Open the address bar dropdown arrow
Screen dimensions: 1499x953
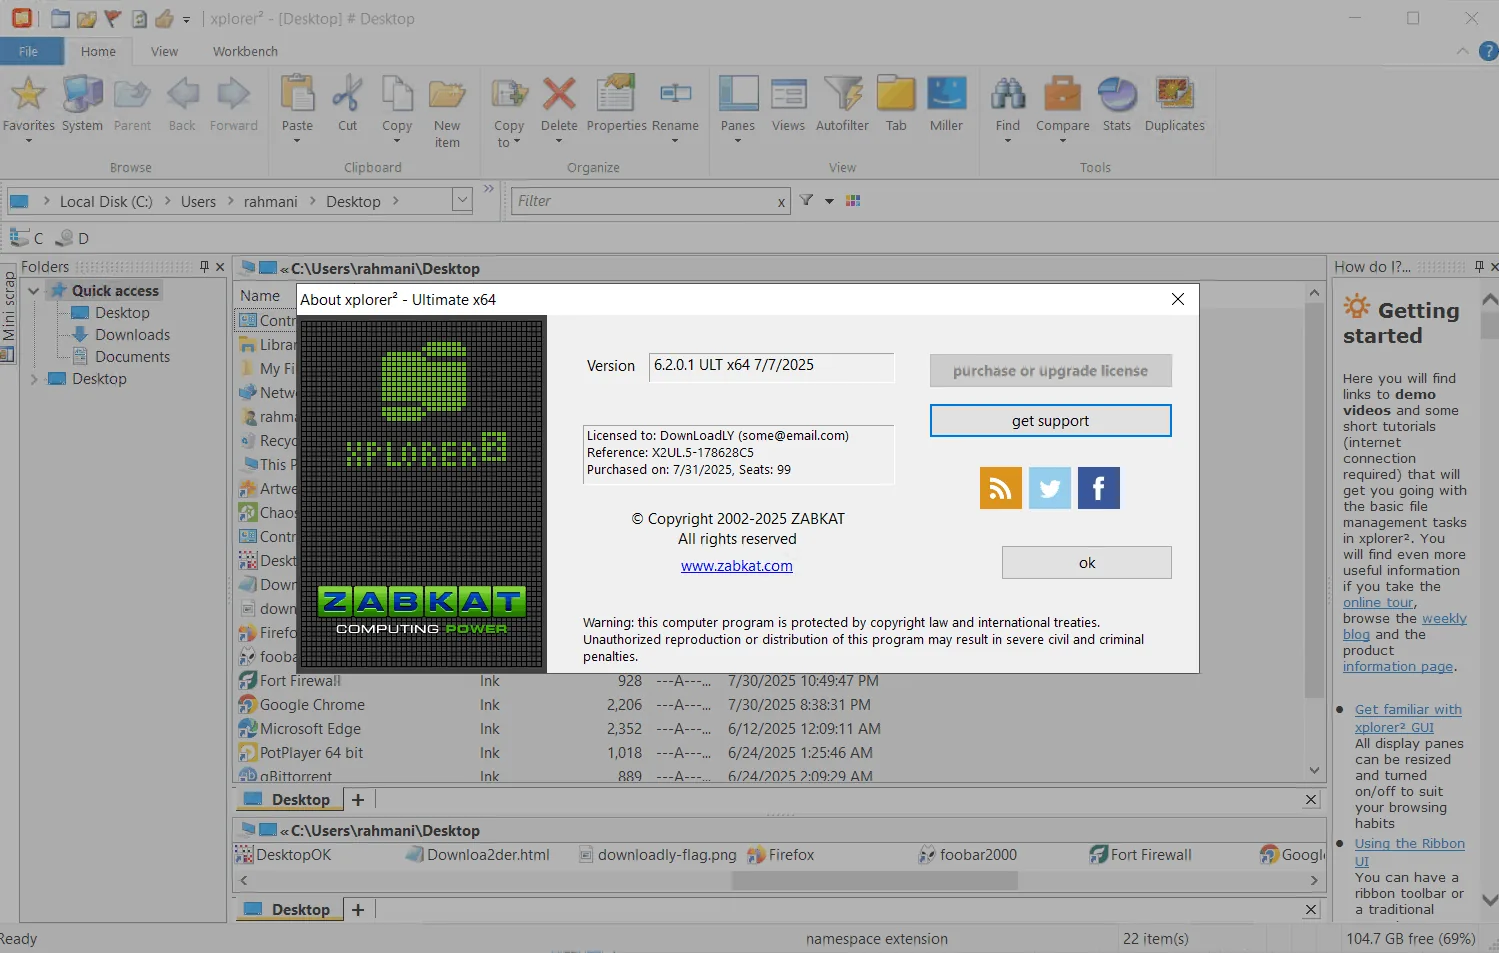coord(462,200)
